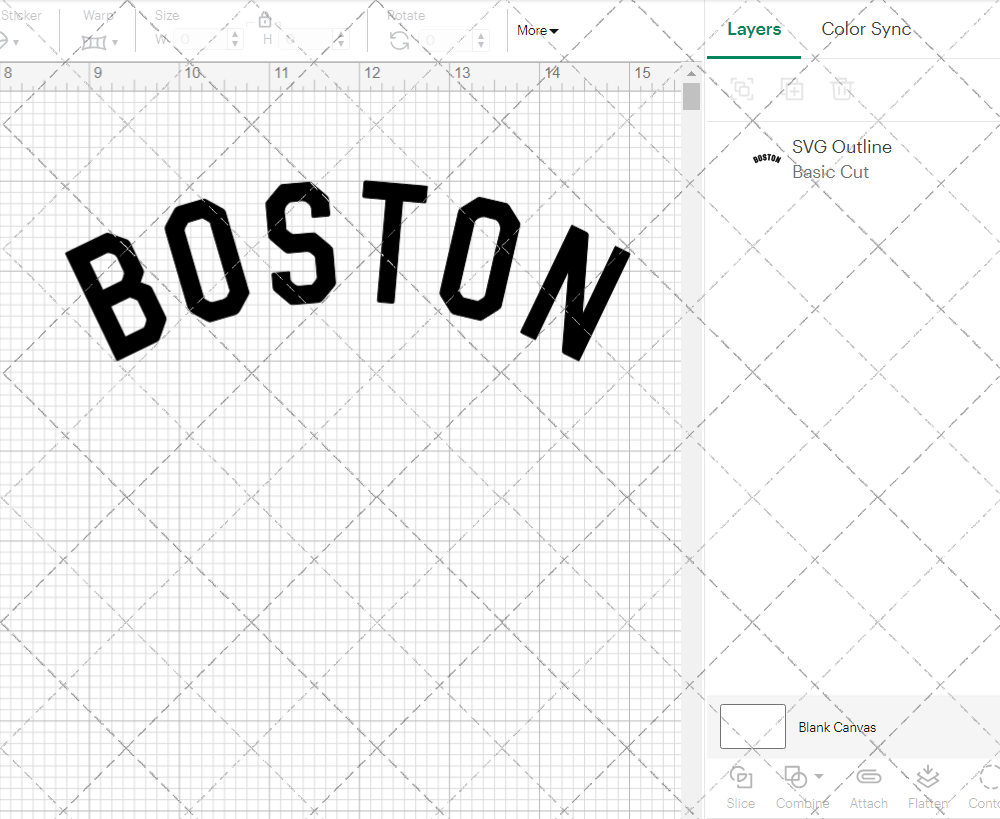Viewport: 1000px width, 819px height.
Task: Click the Group layers icon
Action: pyautogui.click(x=742, y=89)
